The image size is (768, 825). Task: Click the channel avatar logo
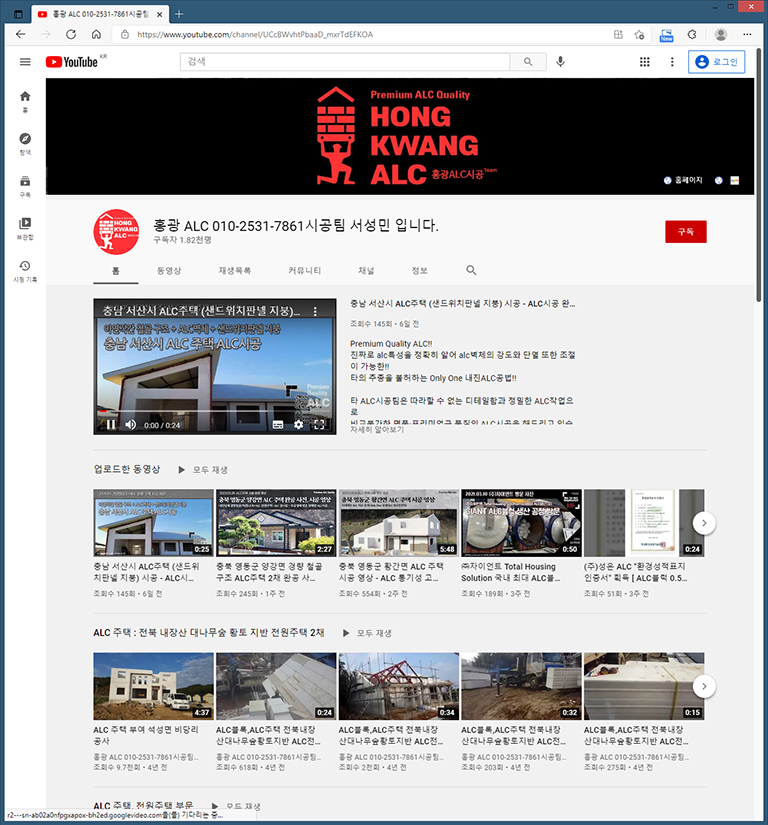(116, 232)
